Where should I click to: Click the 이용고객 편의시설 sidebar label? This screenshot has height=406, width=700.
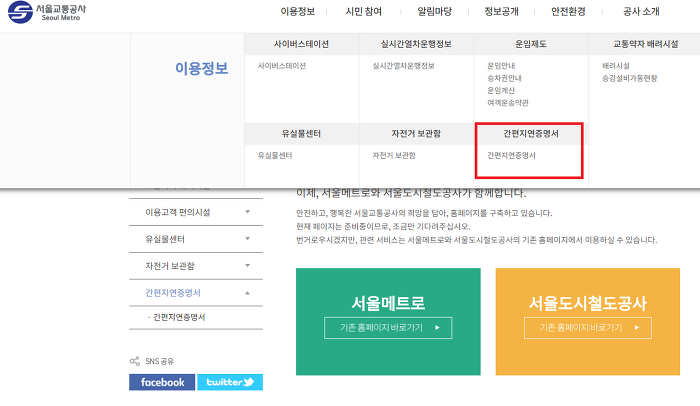point(178,213)
